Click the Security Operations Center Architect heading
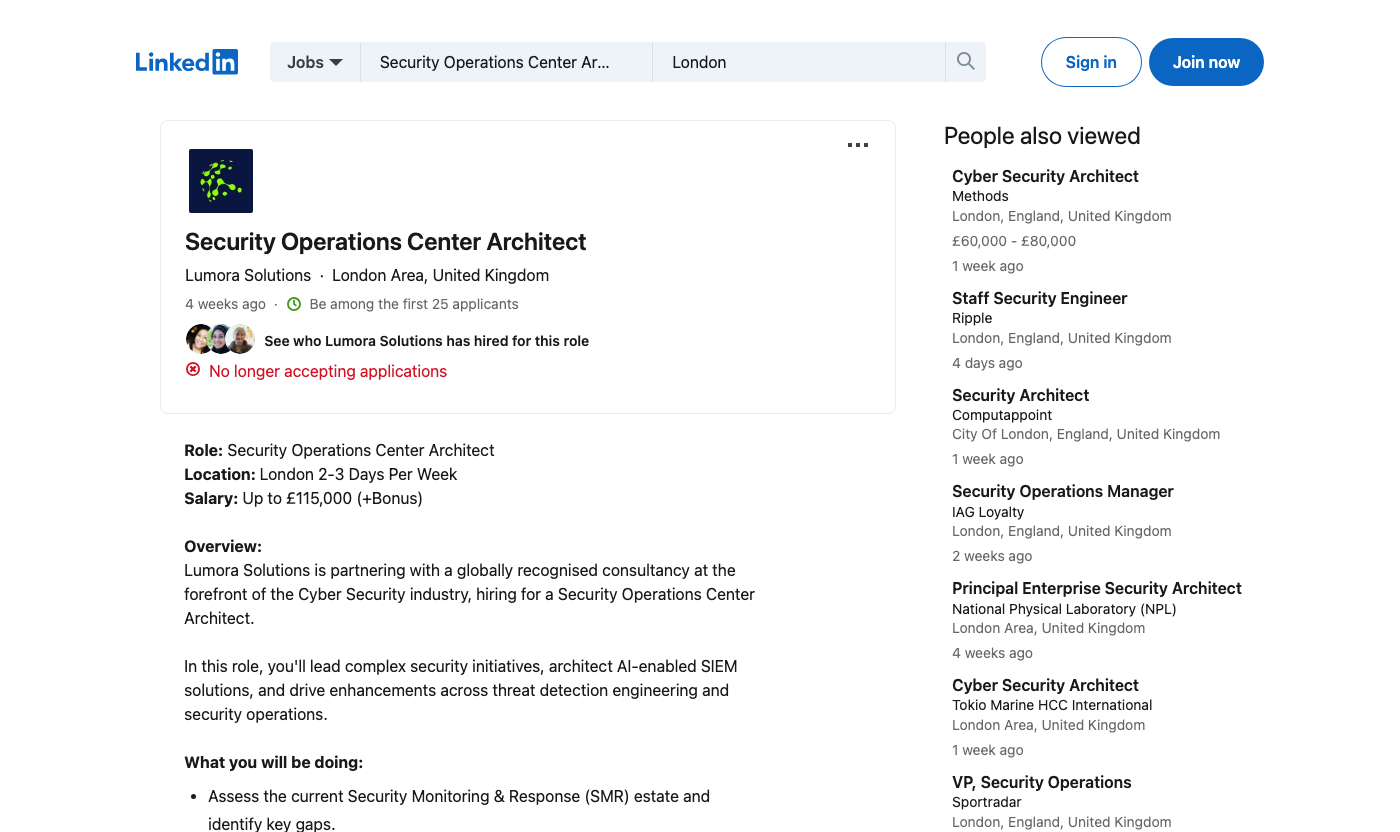This screenshot has width=1400, height=832. click(x=385, y=242)
